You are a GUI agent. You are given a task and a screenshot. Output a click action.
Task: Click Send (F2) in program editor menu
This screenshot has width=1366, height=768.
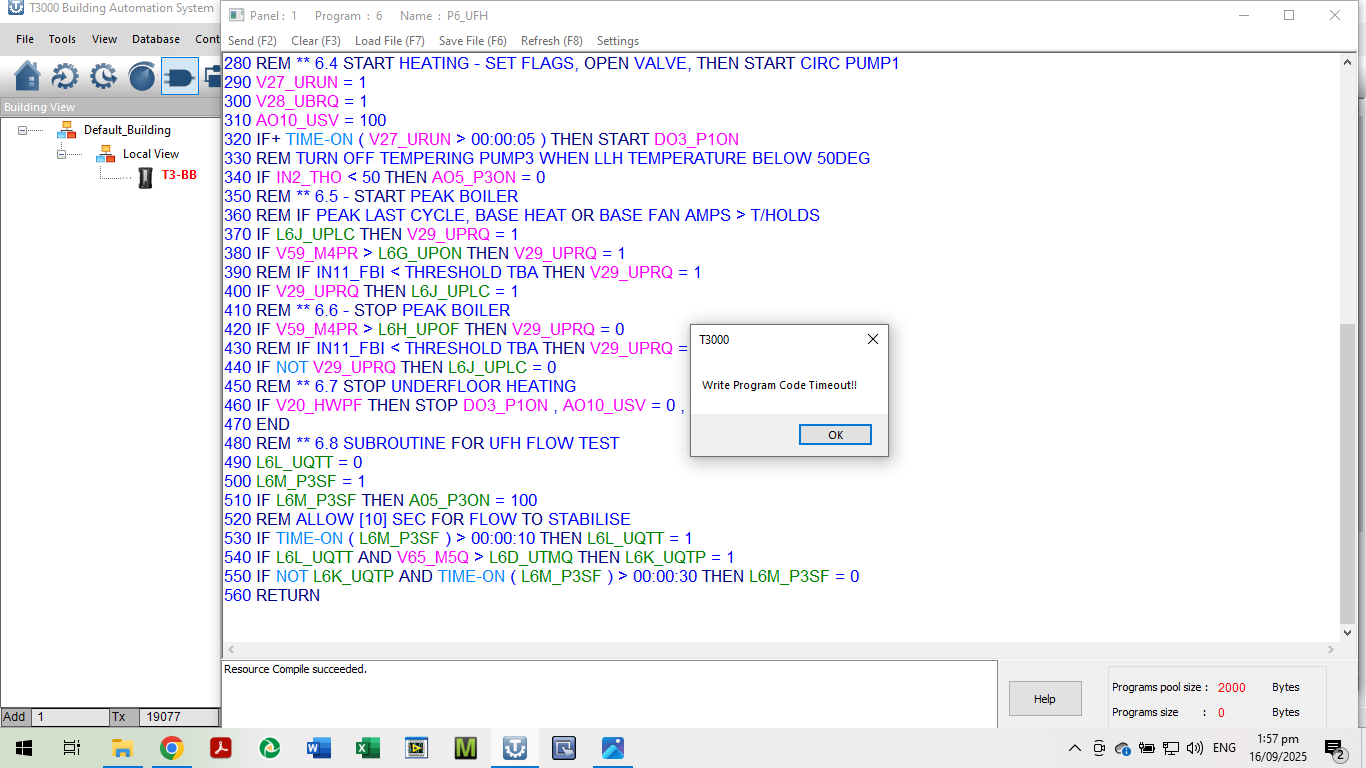coord(252,41)
